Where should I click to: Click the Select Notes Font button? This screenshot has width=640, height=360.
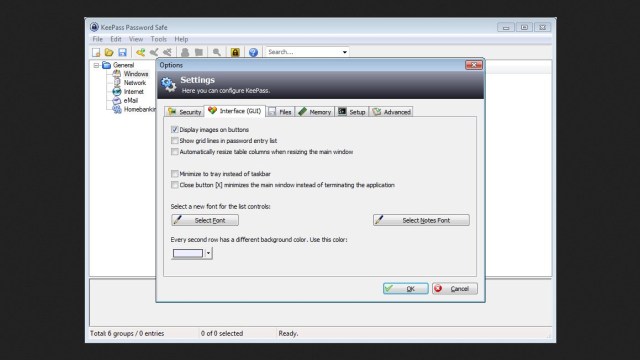pos(421,220)
